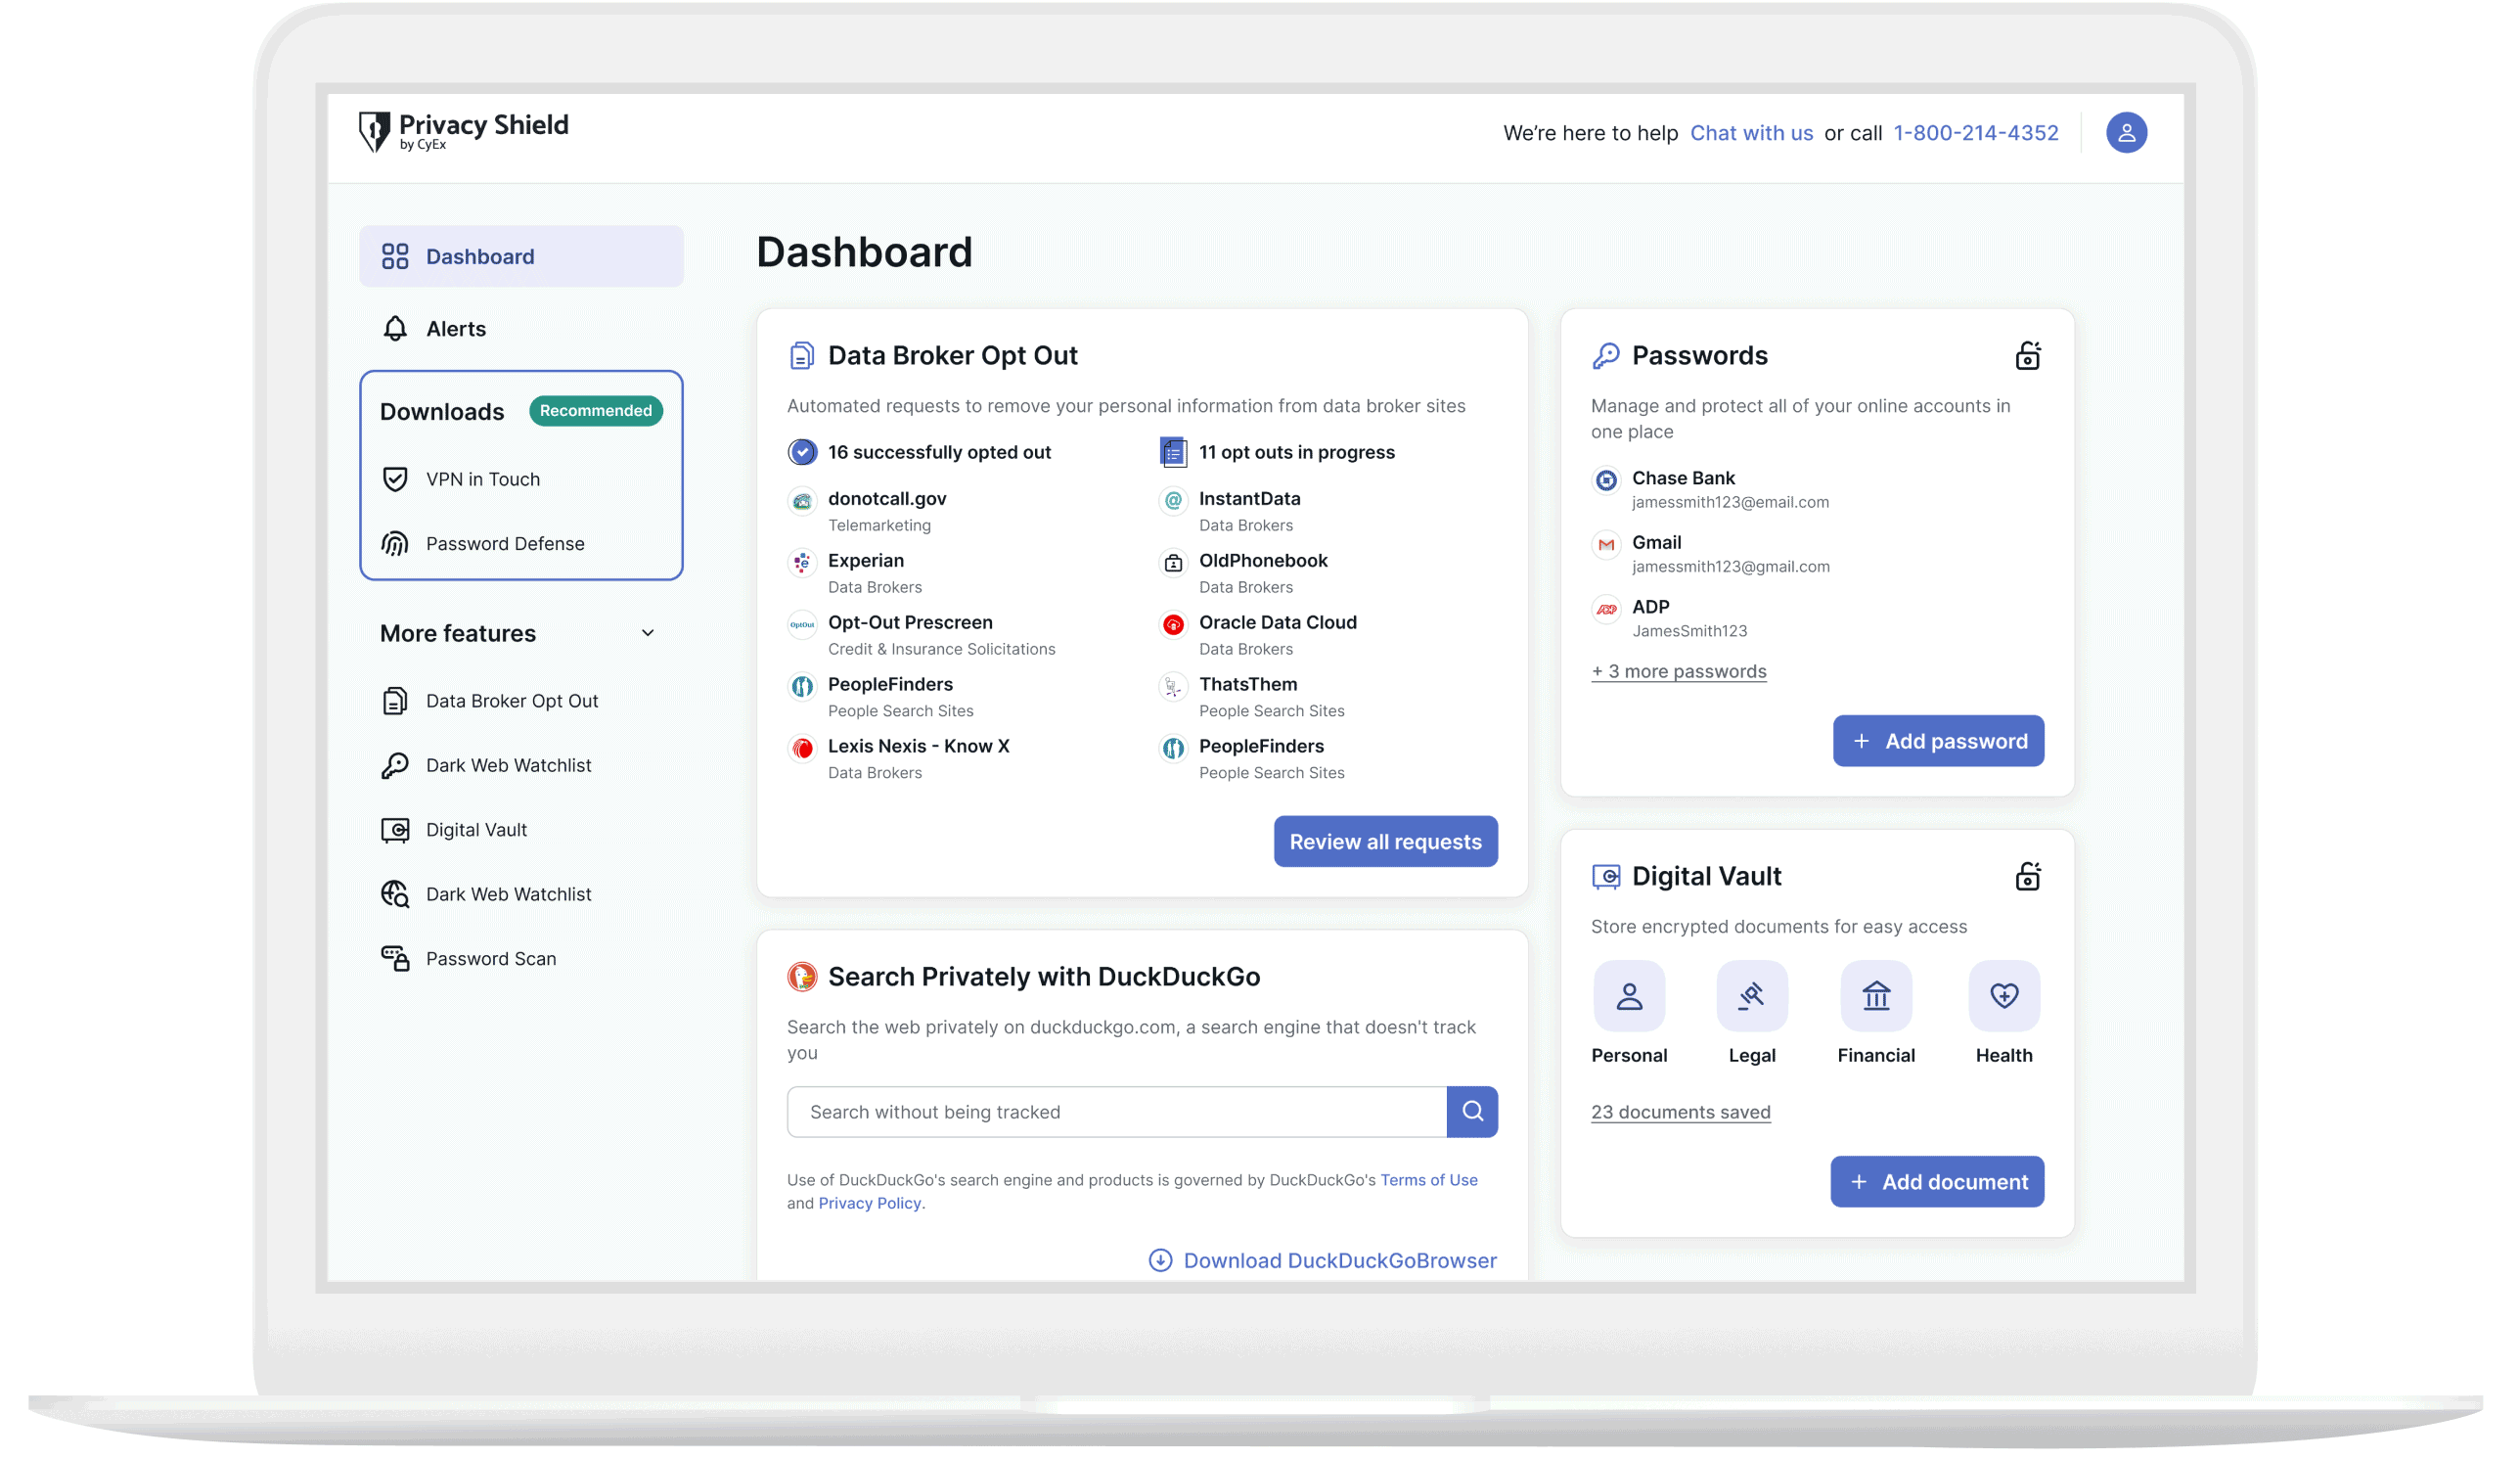This screenshot has height=1460, width=2520.
Task: Click the Passwords card lock icon
Action: pyautogui.click(x=2027, y=355)
